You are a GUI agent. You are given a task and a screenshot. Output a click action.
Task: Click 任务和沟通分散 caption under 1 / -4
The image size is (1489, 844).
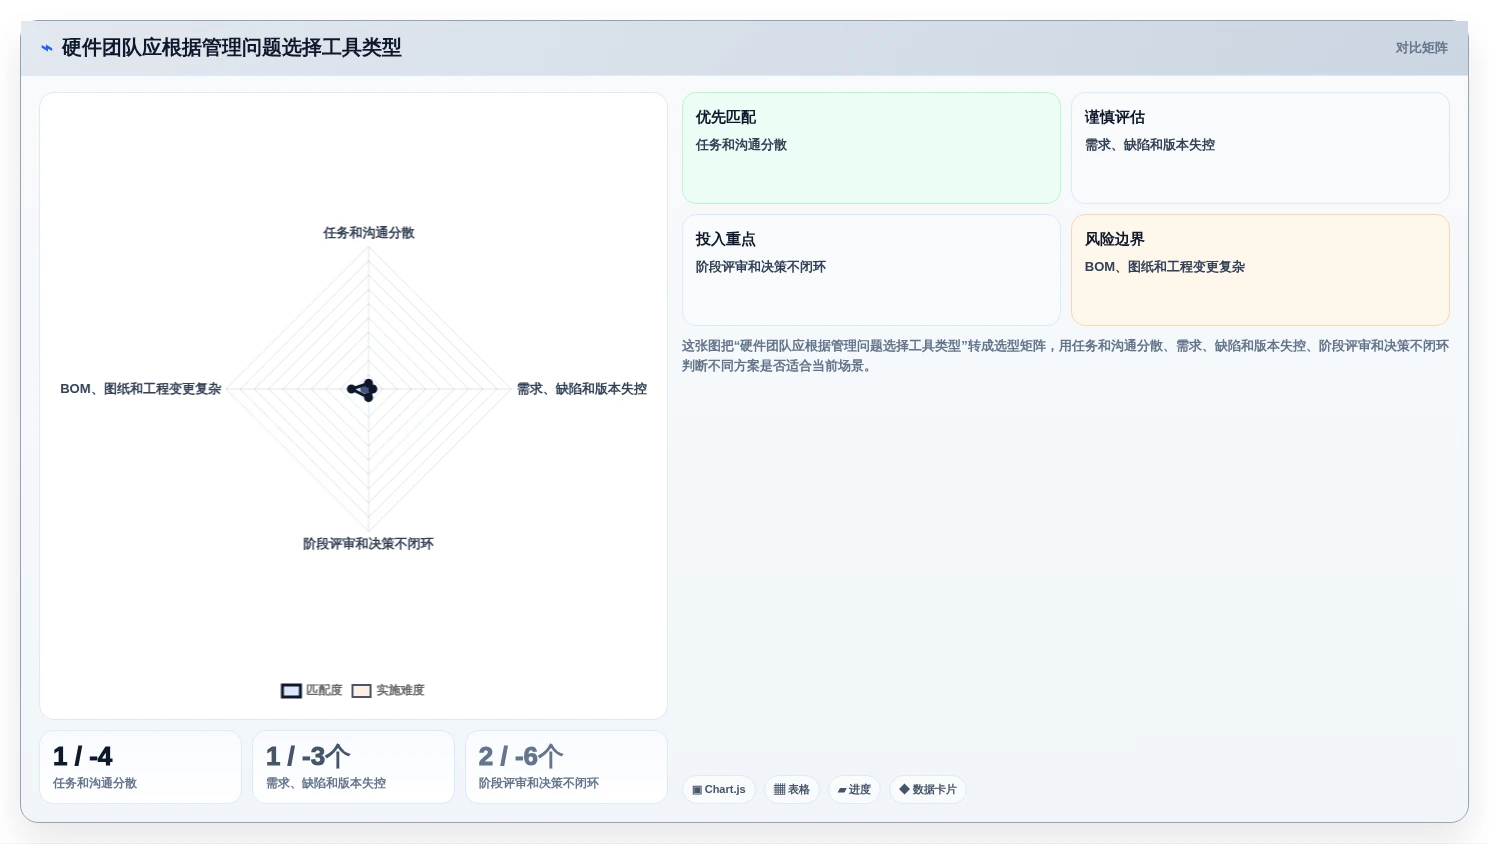point(95,783)
